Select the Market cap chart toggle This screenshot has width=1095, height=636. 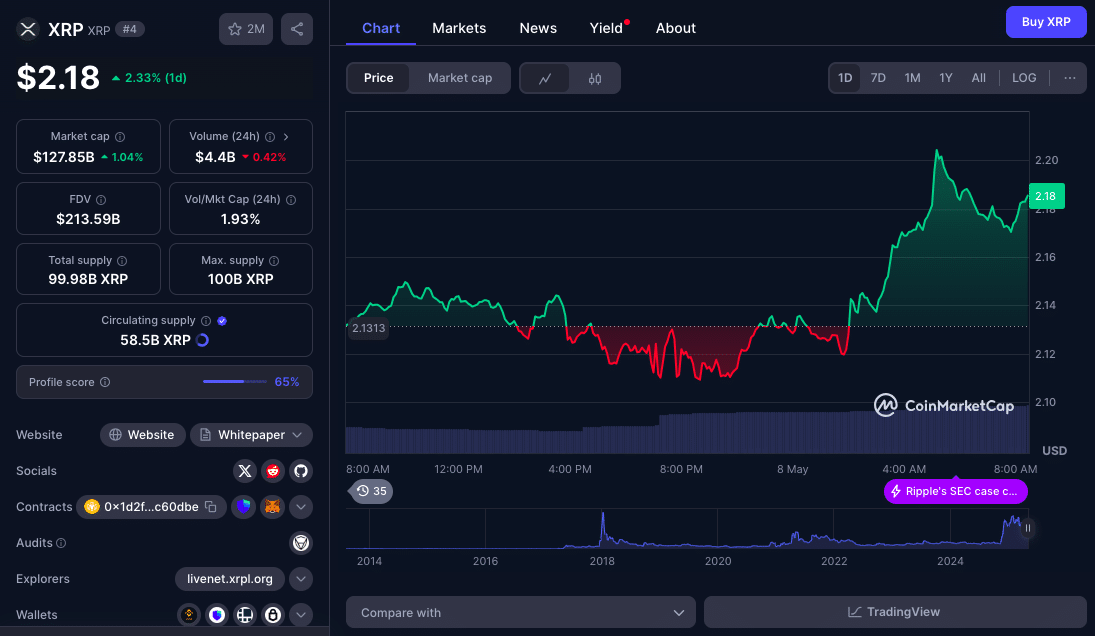460,78
